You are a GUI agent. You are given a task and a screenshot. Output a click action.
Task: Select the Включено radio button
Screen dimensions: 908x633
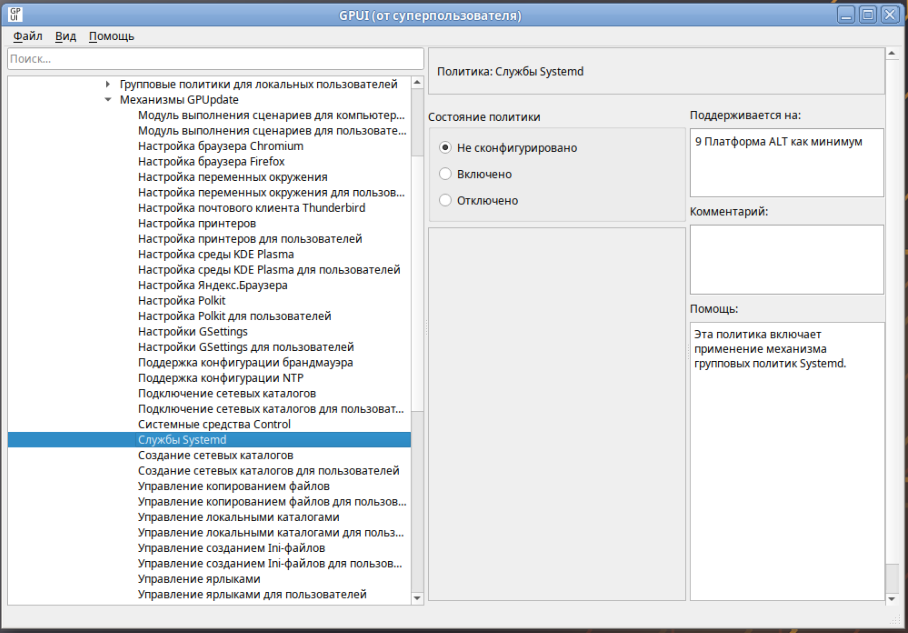(x=445, y=174)
